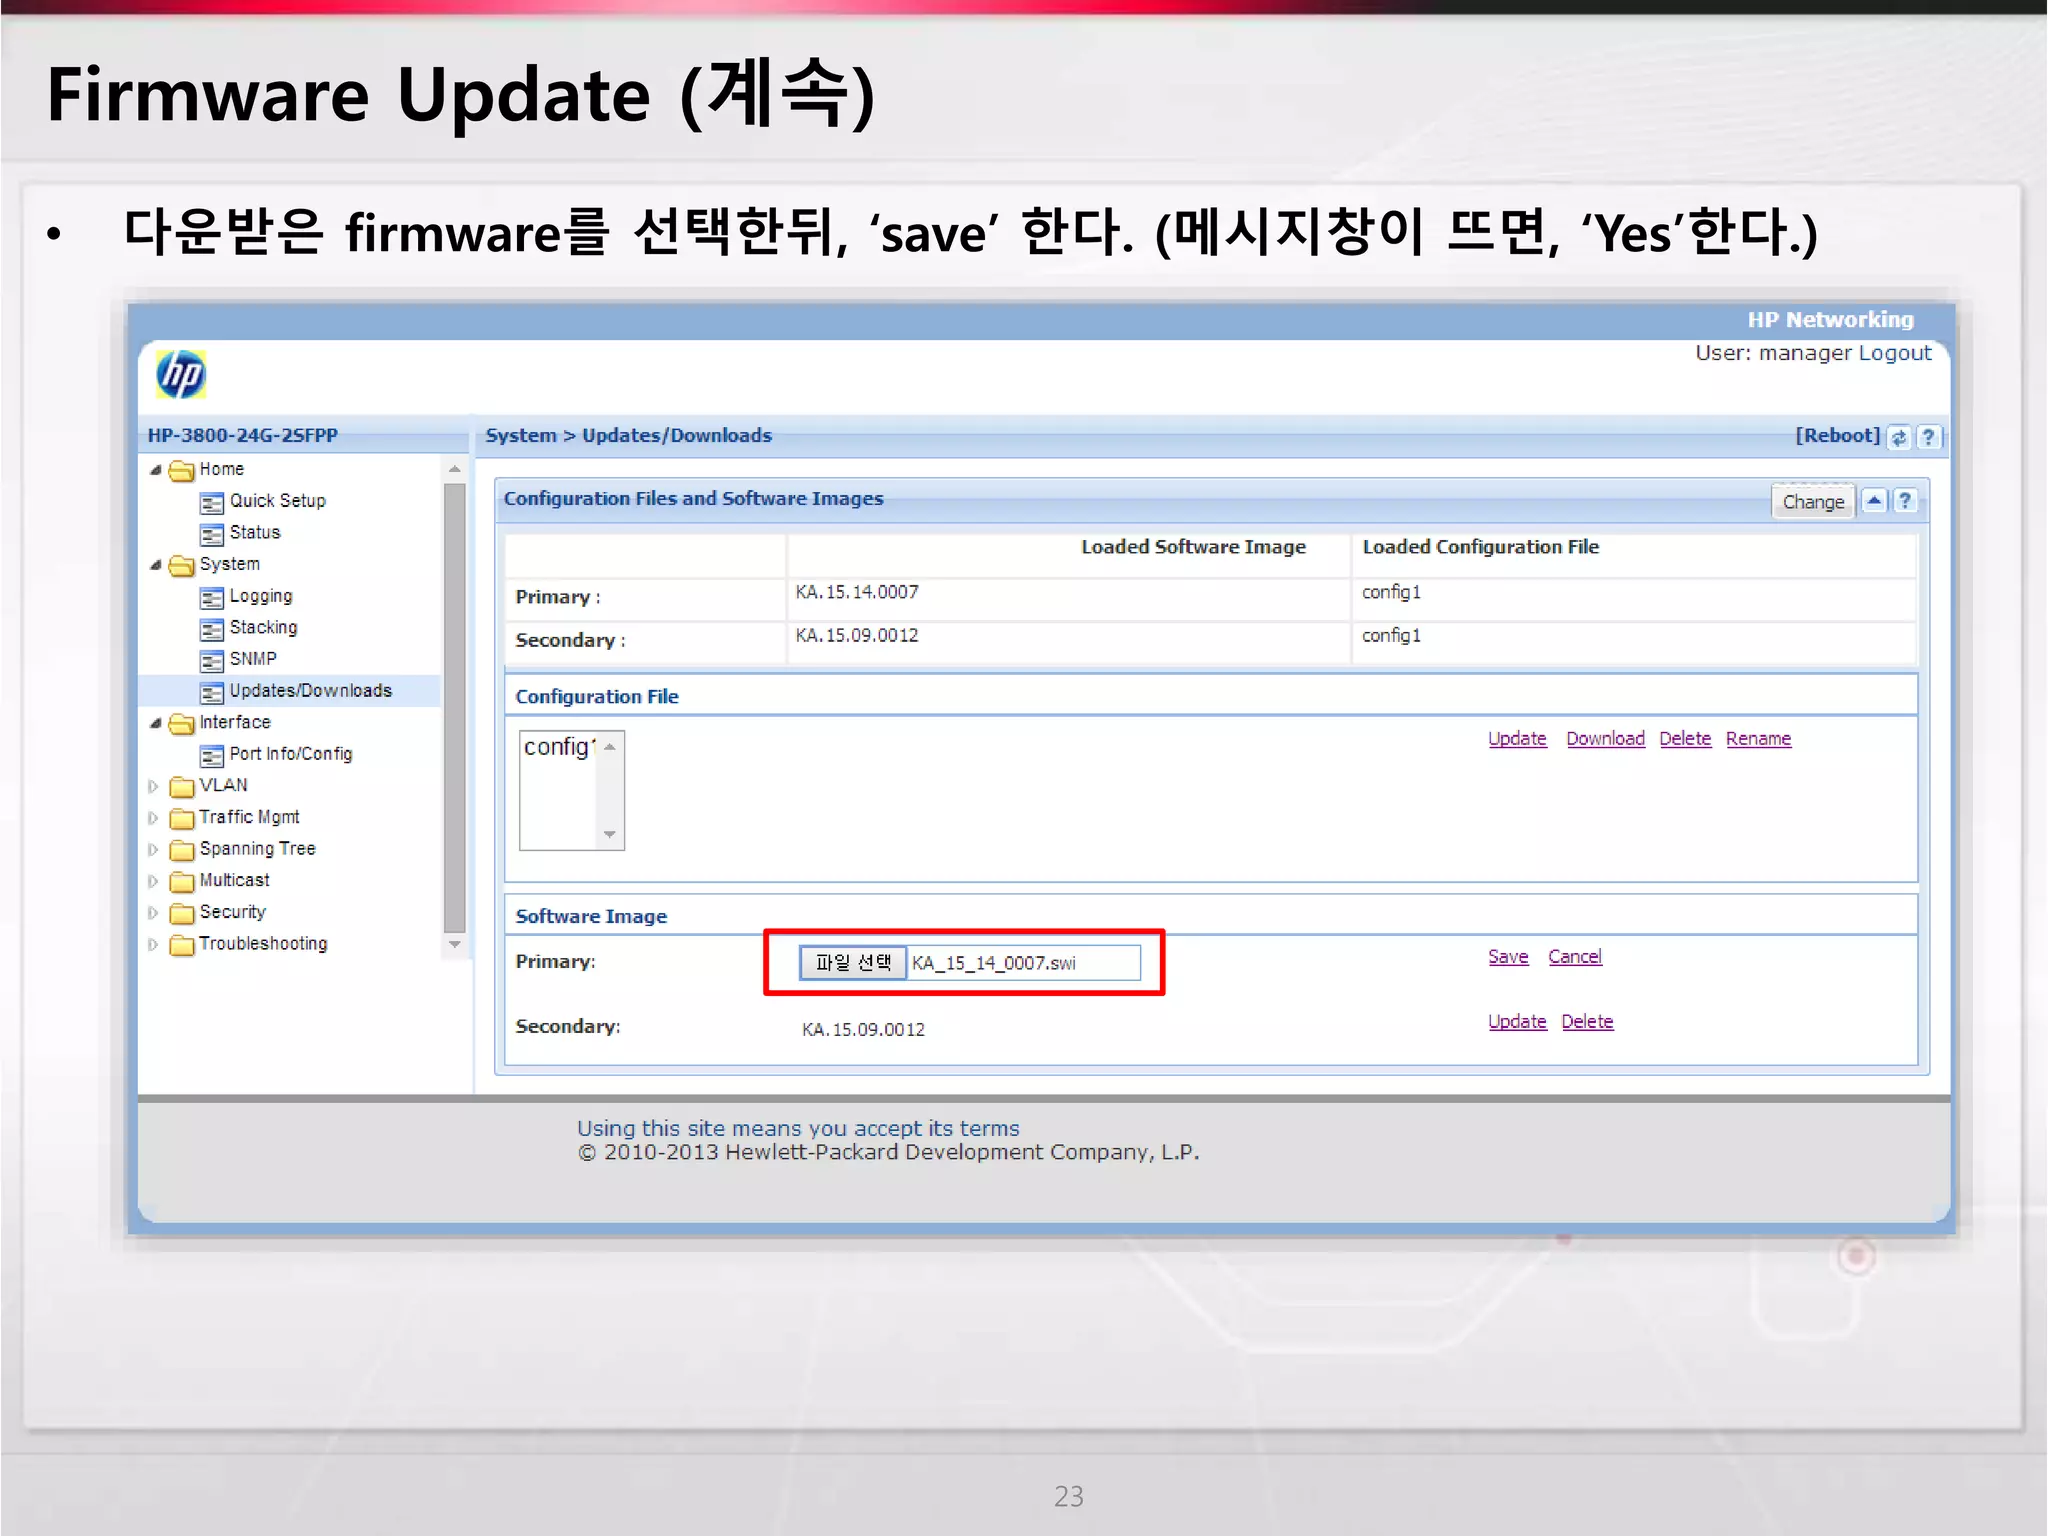The height and width of the screenshot is (1536, 2048).
Task: Click the navigation tree scrollbar thumb
Action: (455, 708)
